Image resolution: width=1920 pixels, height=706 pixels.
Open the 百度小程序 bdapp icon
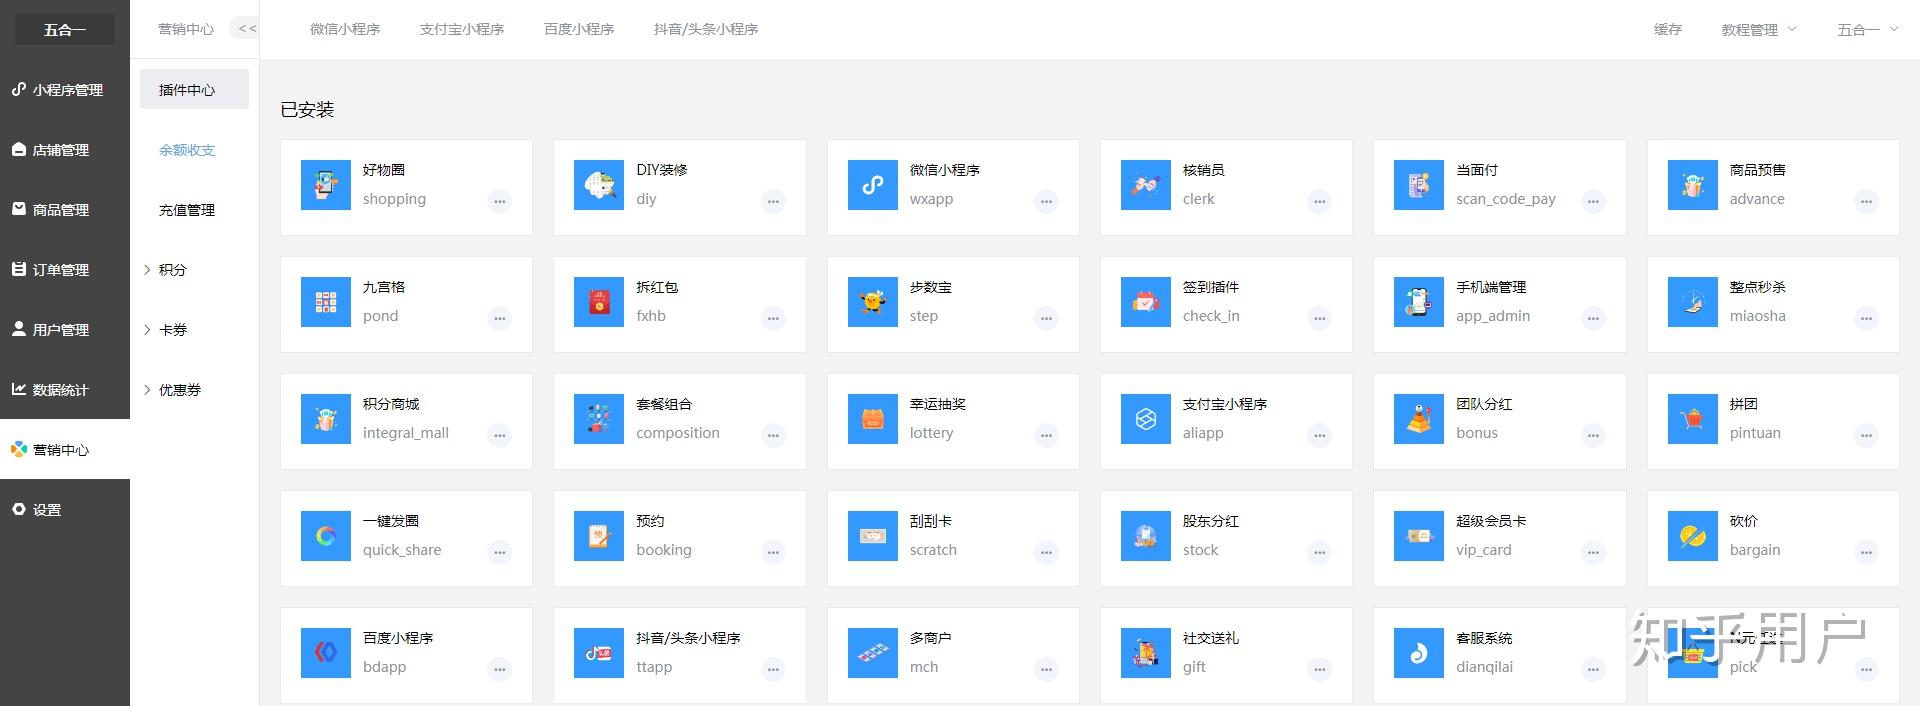326,653
